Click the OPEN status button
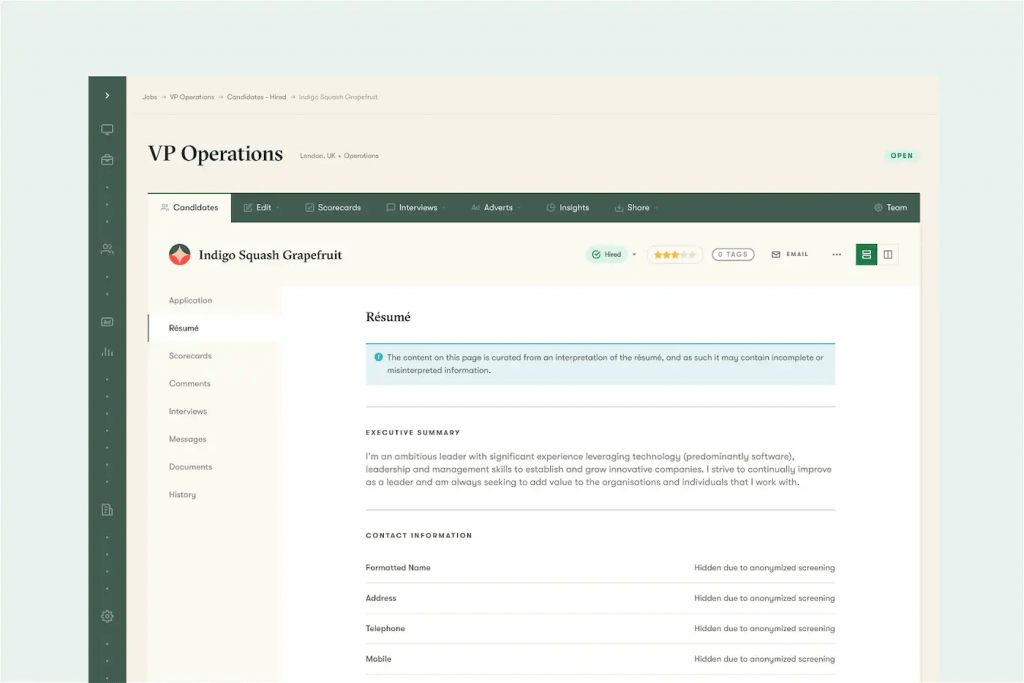The height and width of the screenshot is (683, 1024). pyautogui.click(x=900, y=156)
